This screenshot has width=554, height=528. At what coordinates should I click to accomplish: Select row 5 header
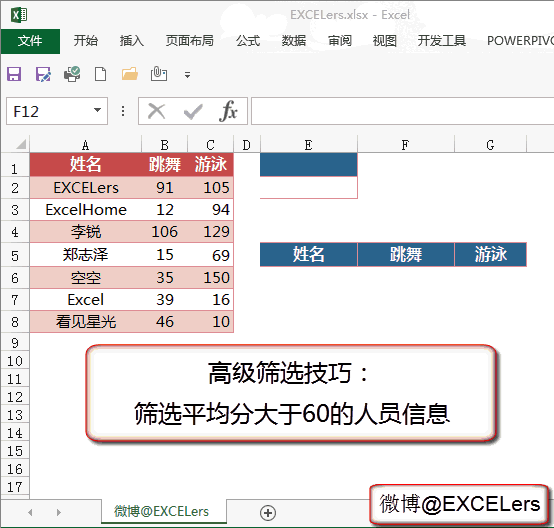[x=15, y=255]
